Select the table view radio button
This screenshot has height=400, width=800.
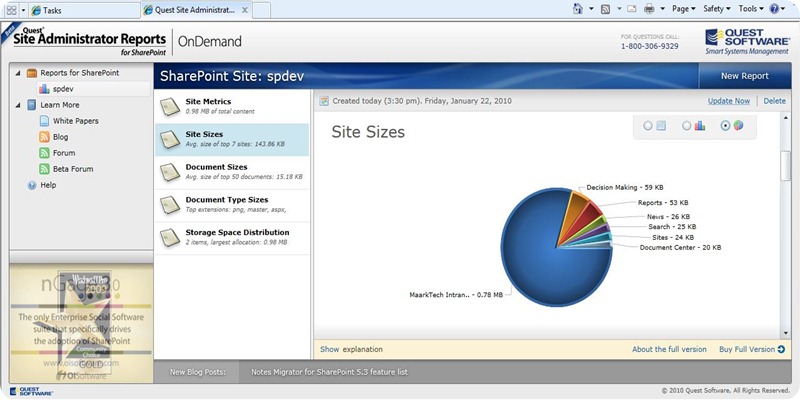click(647, 126)
